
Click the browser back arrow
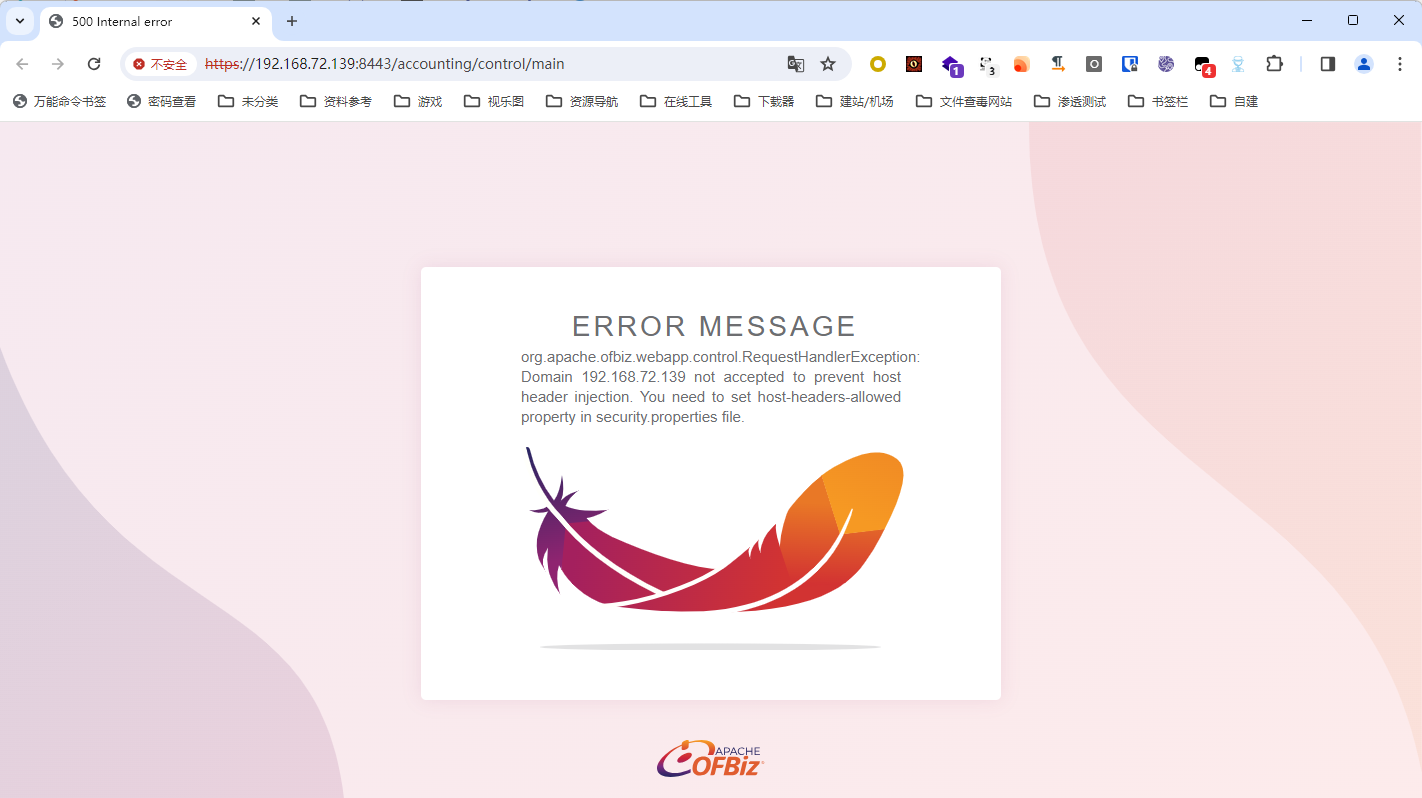[22, 64]
